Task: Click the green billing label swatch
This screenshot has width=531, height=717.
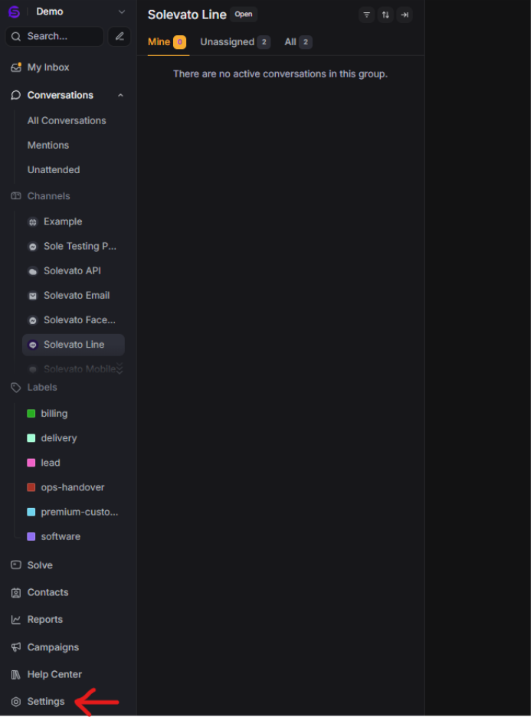Action: point(31,413)
